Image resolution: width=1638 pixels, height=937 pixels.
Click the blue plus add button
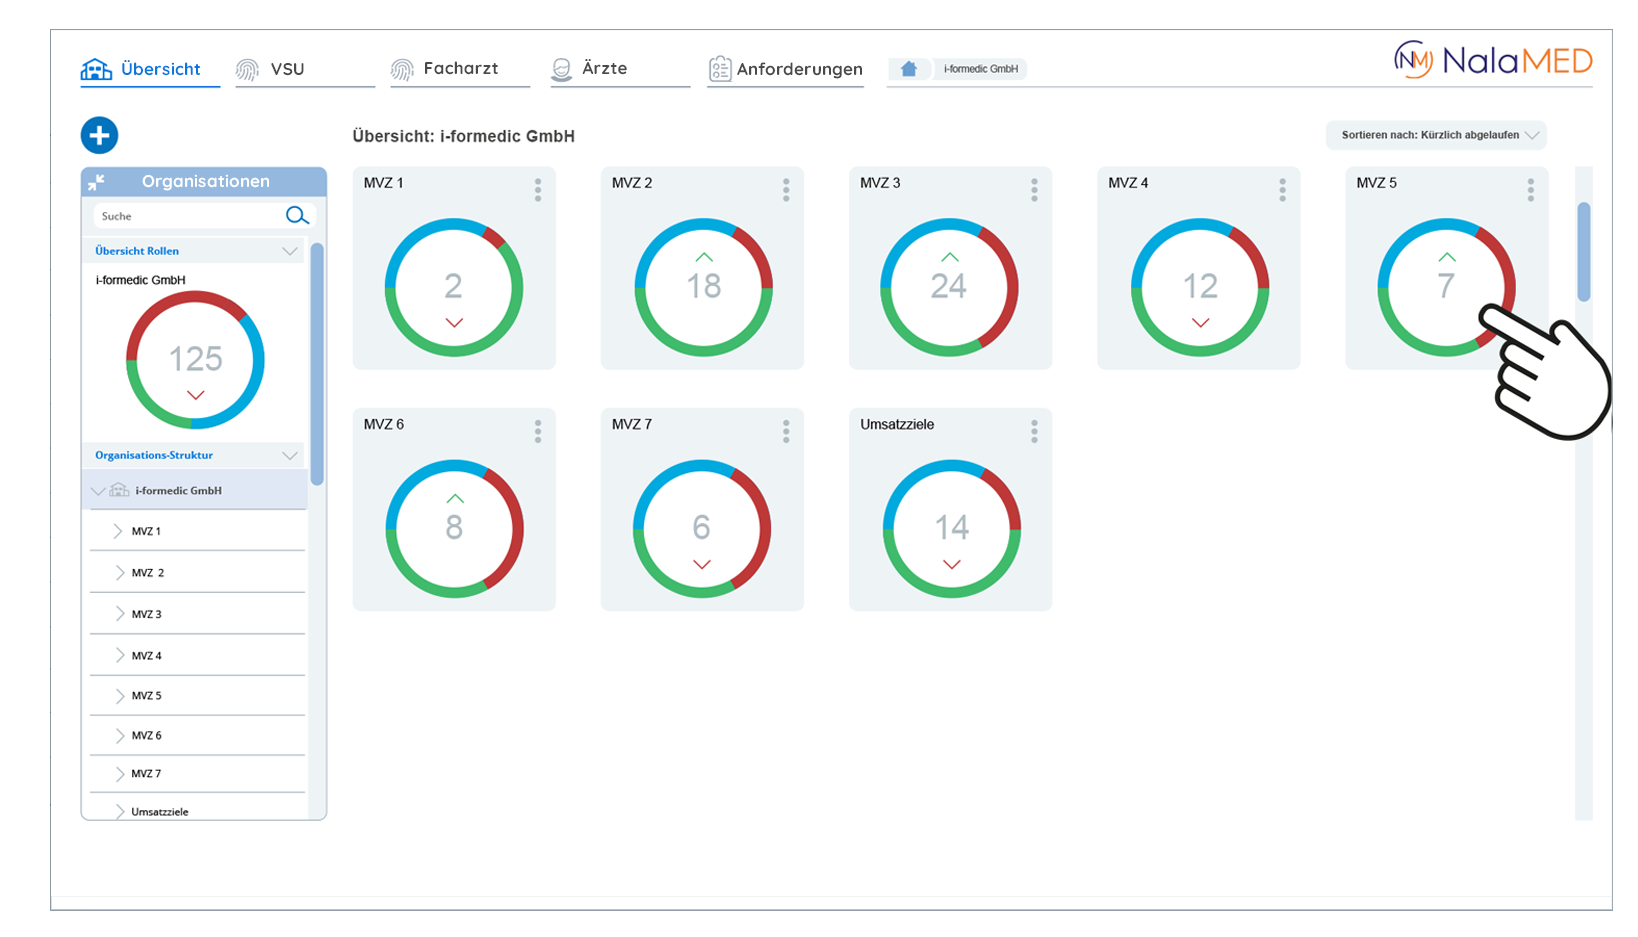coord(99,135)
